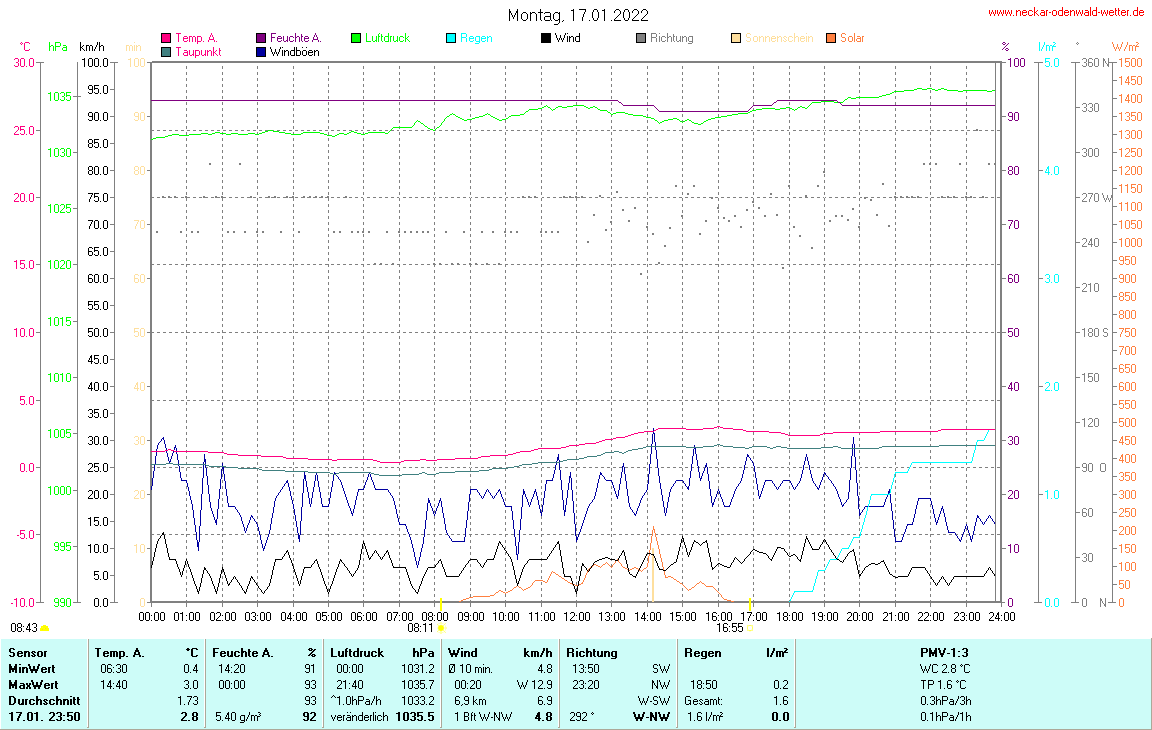
Task: Click the Sonnenschein legend label
Action: tap(779, 38)
